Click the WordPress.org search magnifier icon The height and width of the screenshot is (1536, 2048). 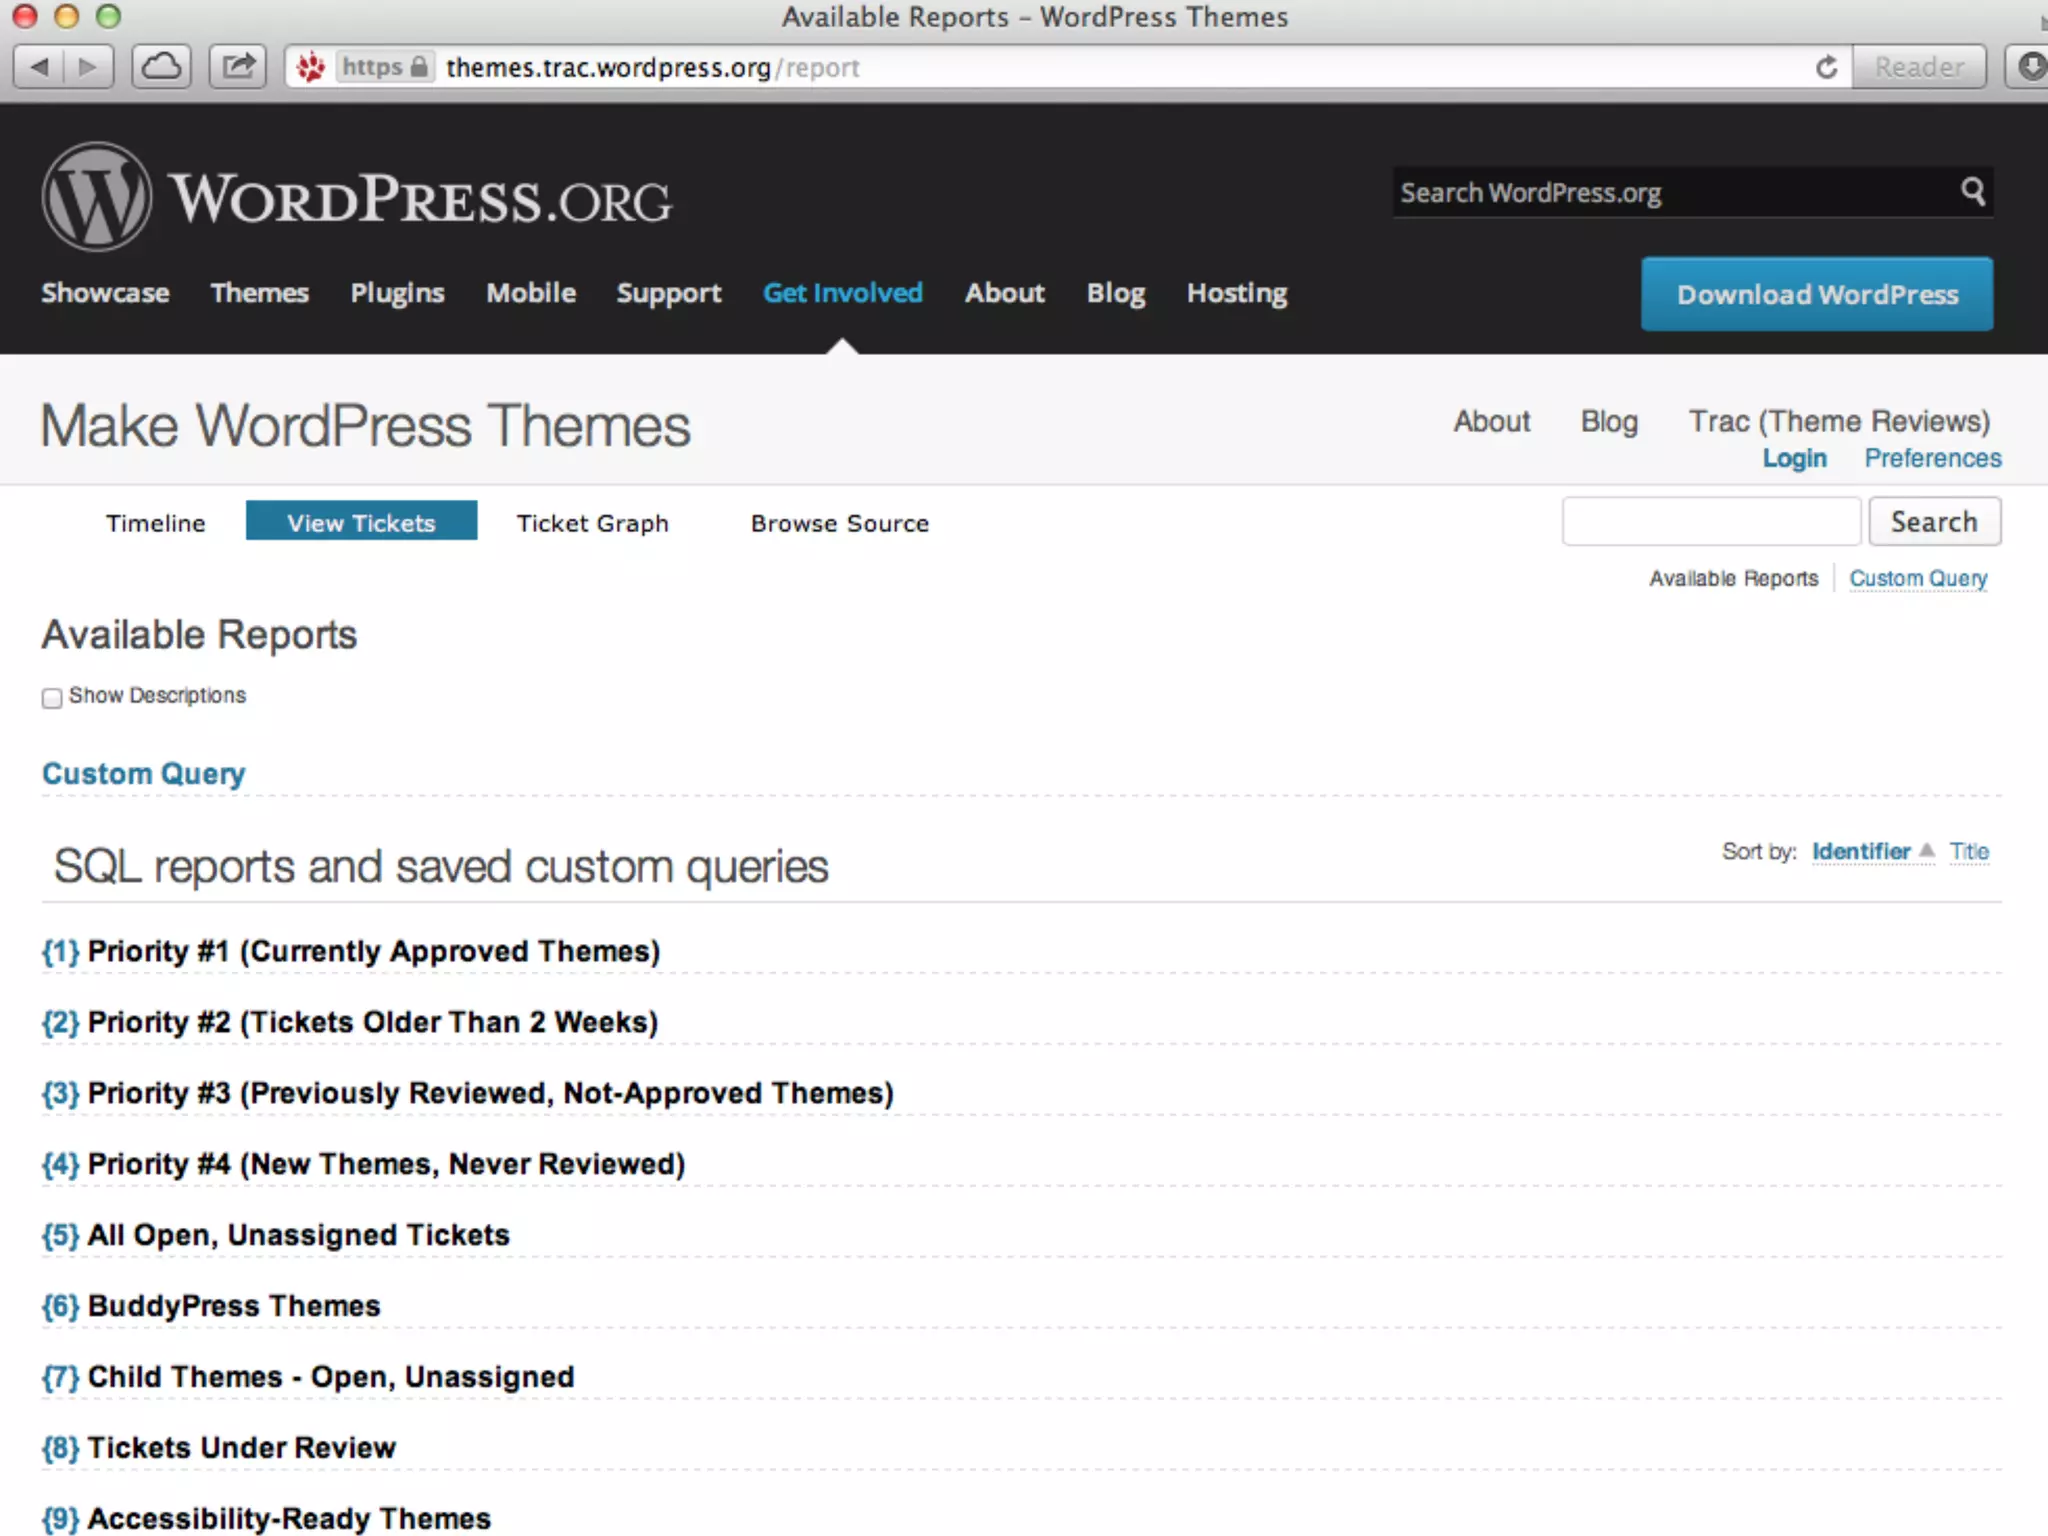[1972, 191]
